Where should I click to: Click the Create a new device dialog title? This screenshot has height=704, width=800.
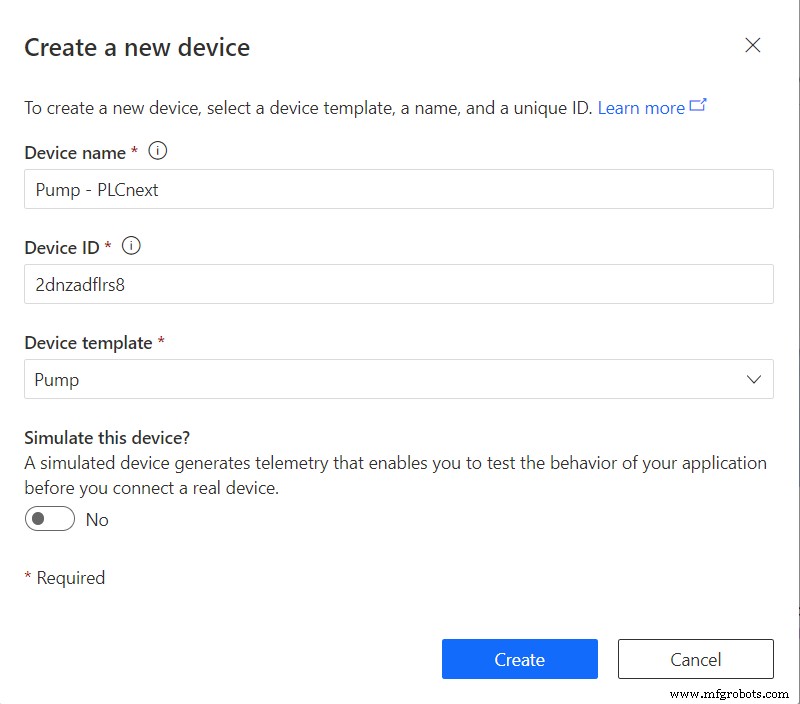(x=137, y=47)
